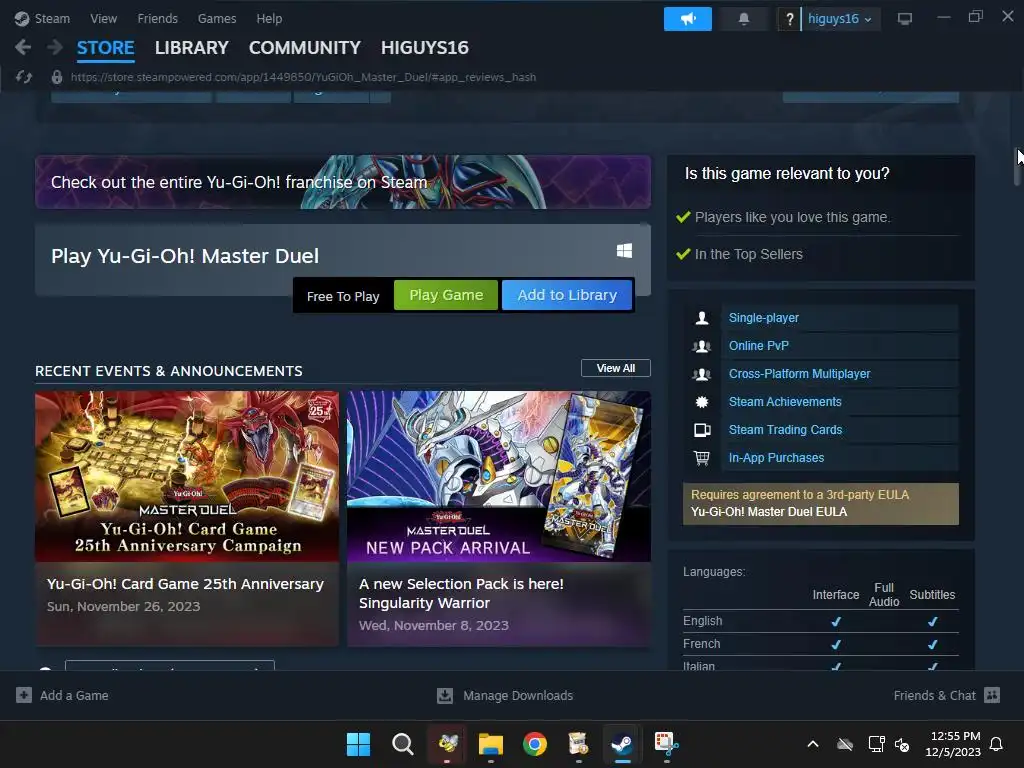
Task: Go back with the left arrow
Action: [23, 47]
